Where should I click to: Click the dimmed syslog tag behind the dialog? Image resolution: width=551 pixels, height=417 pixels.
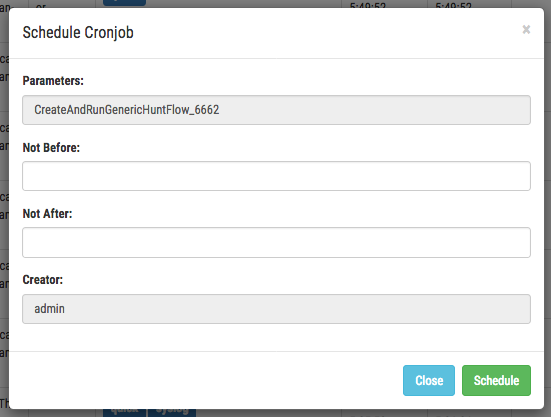172,412
